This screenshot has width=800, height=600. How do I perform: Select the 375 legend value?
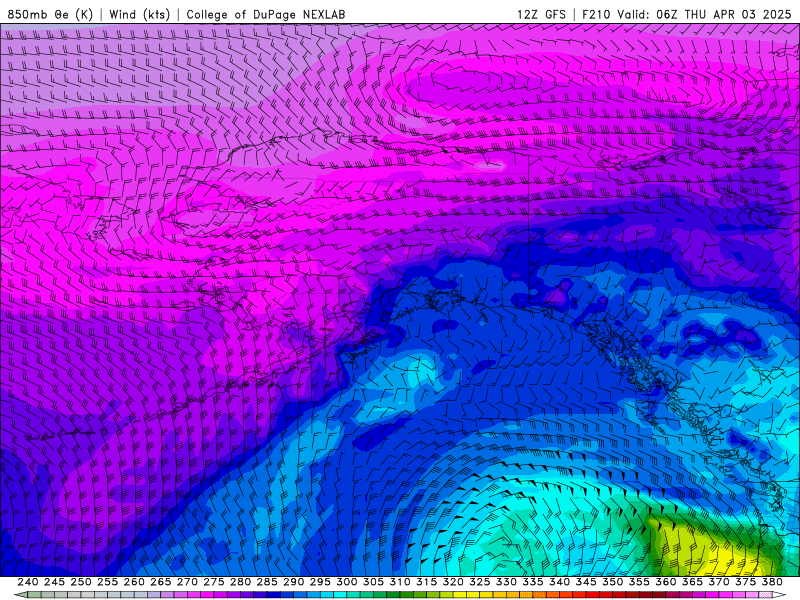(x=745, y=582)
